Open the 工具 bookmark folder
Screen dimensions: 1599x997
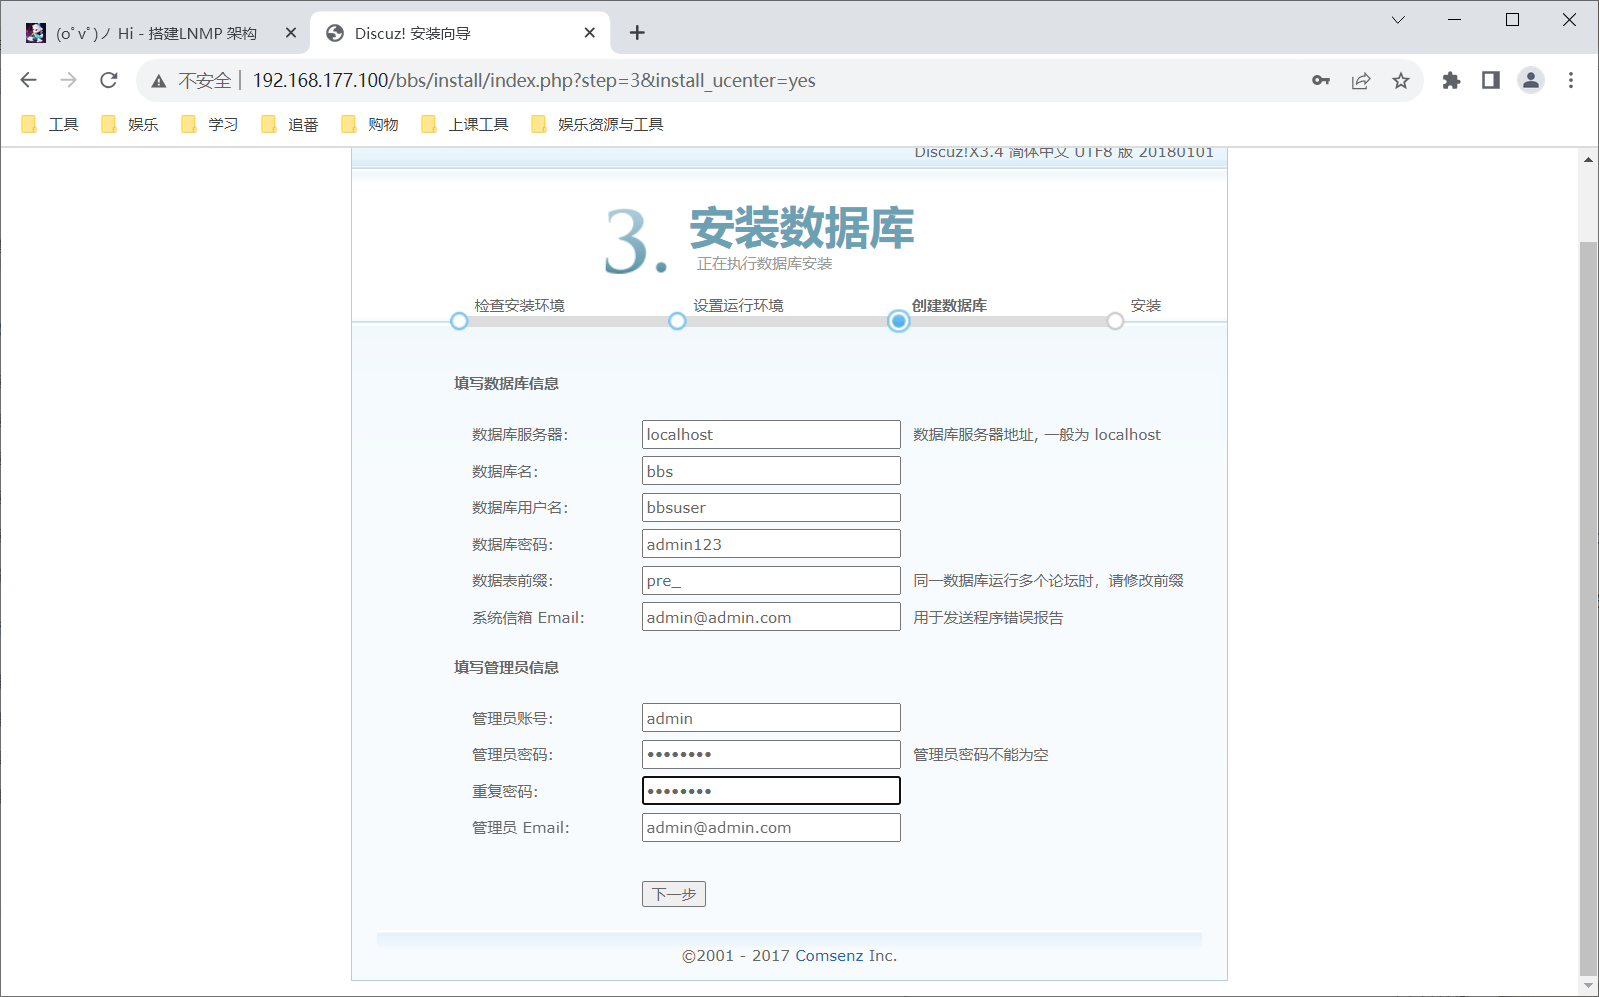point(50,124)
